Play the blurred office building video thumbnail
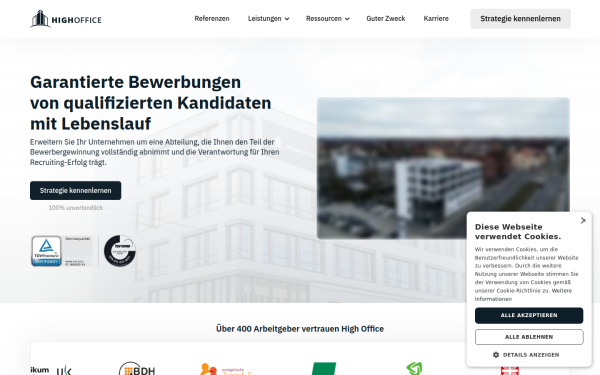Screen dimensions: 600x375 coord(443,168)
